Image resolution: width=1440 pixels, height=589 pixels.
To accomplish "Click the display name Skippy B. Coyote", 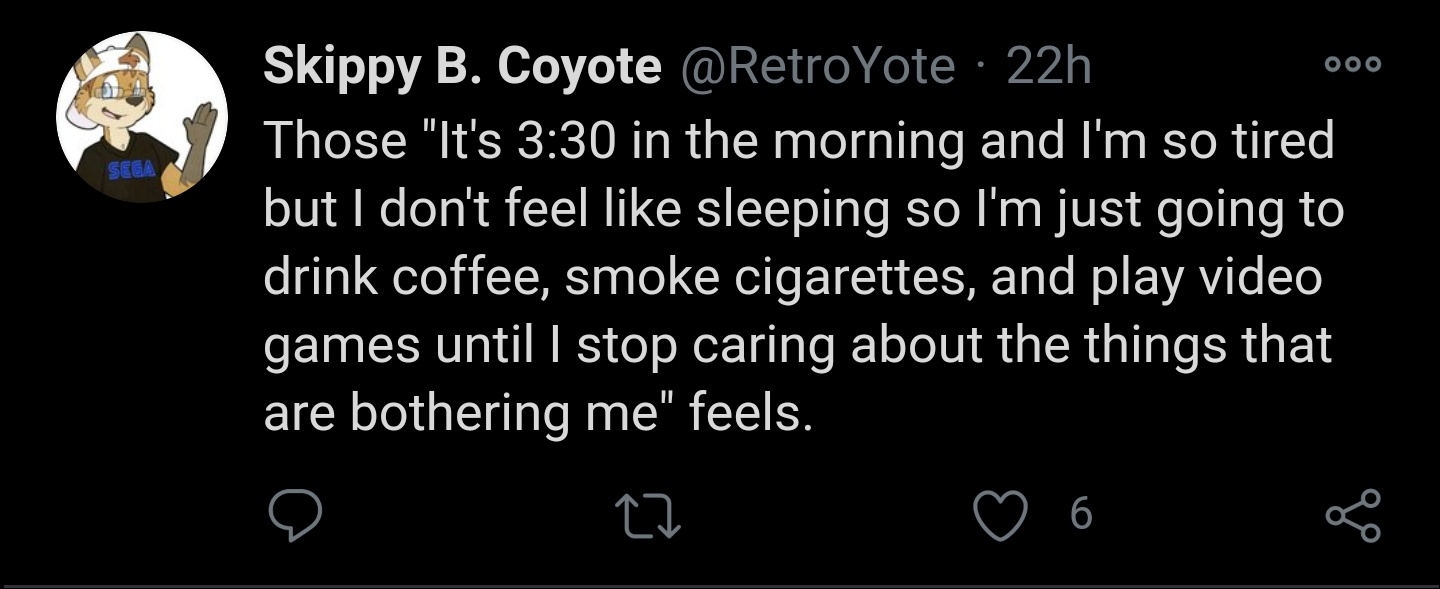I will point(462,68).
